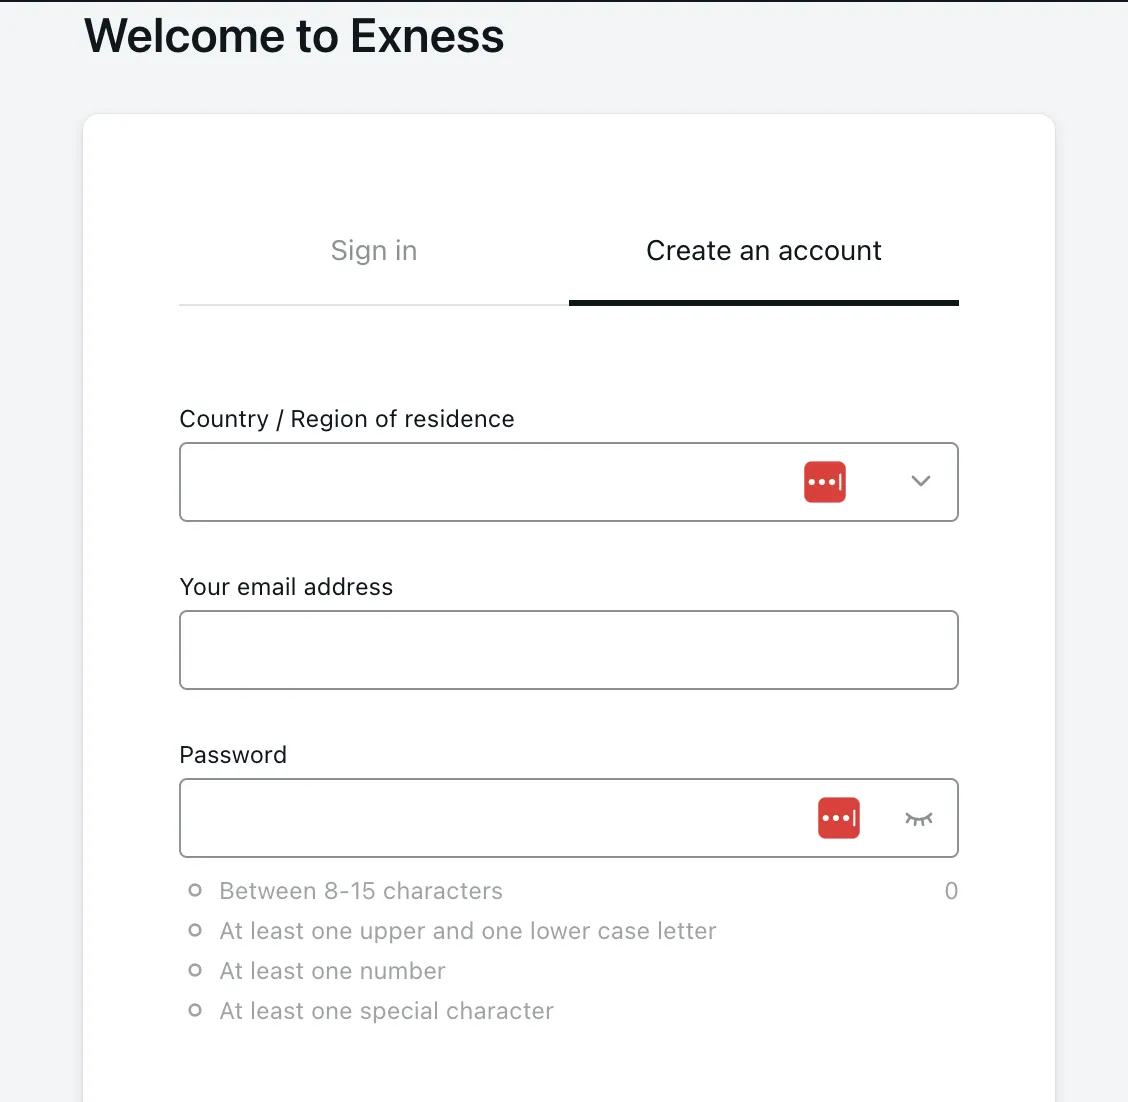This screenshot has height=1102, width=1128.
Task: Show password using the eye icon
Action: (x=919, y=819)
